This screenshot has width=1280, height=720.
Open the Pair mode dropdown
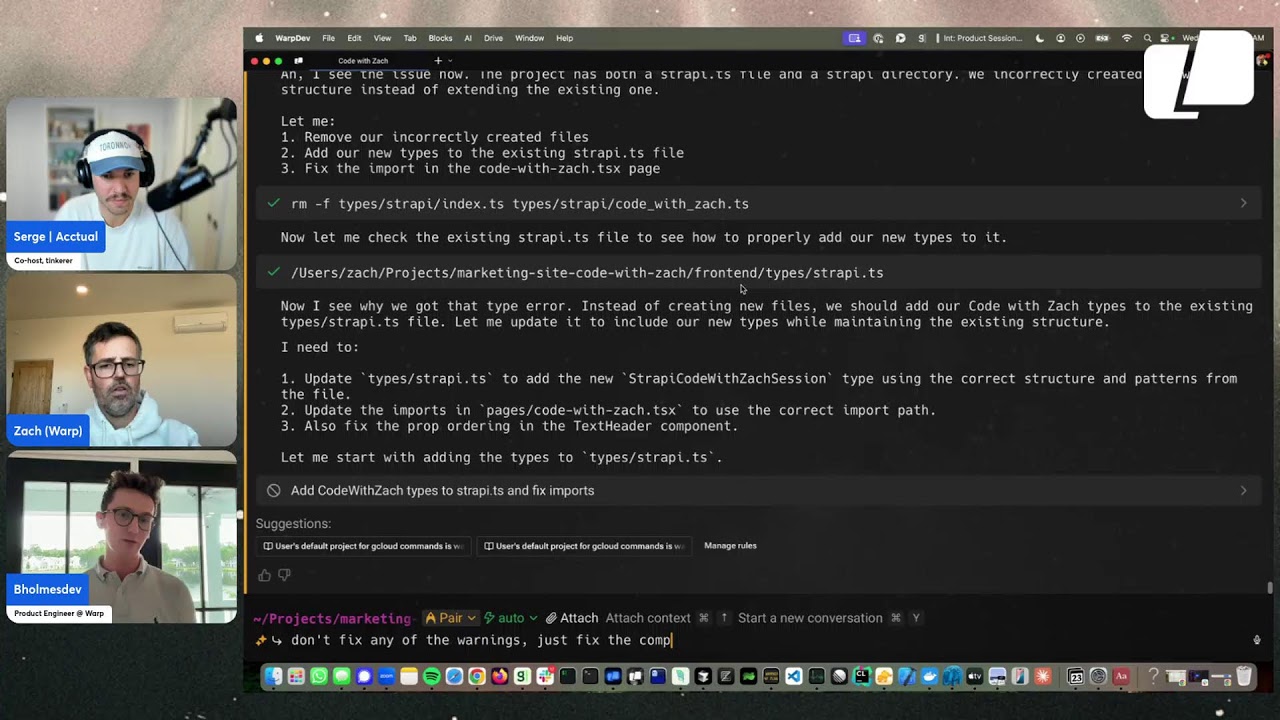tap(451, 618)
